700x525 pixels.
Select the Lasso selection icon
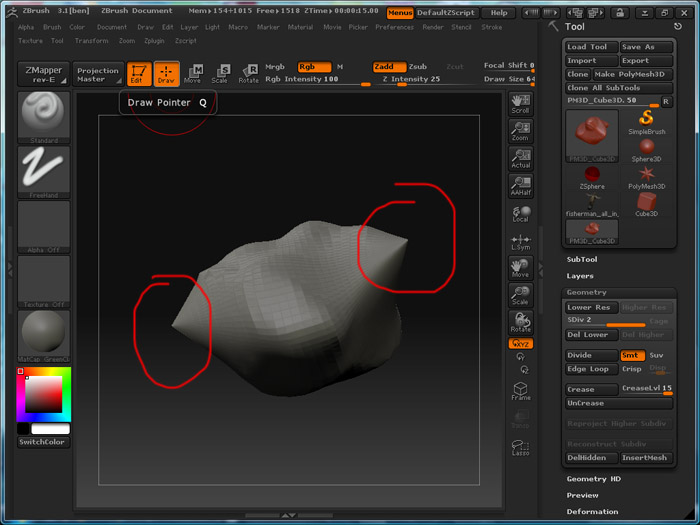(520, 446)
